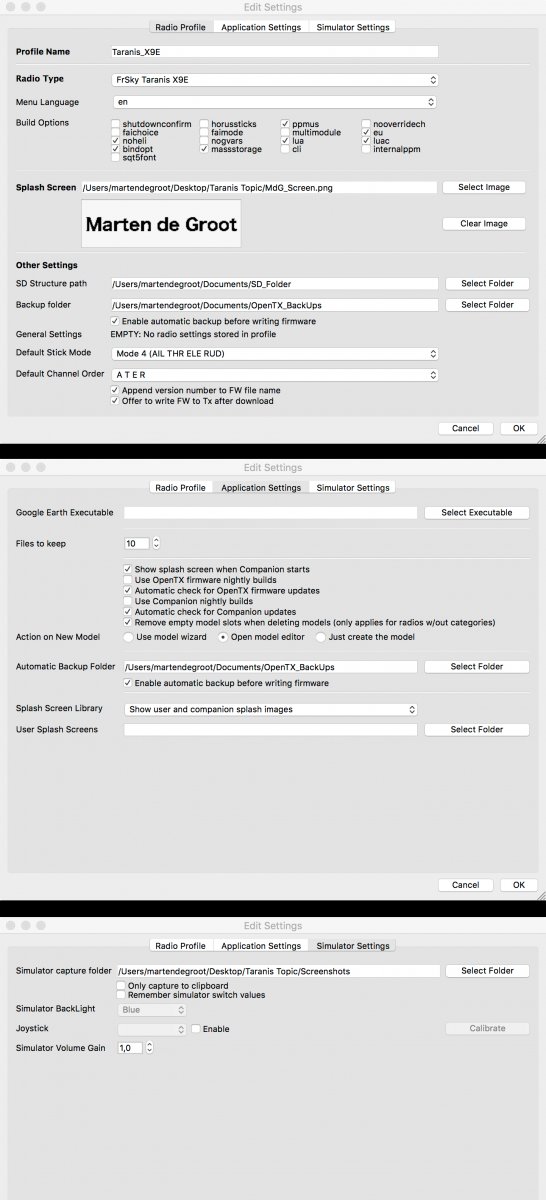The height and width of the screenshot is (1200, 546).
Task: Toggle Show splash screen when Companion starts
Action: [x=128, y=569]
